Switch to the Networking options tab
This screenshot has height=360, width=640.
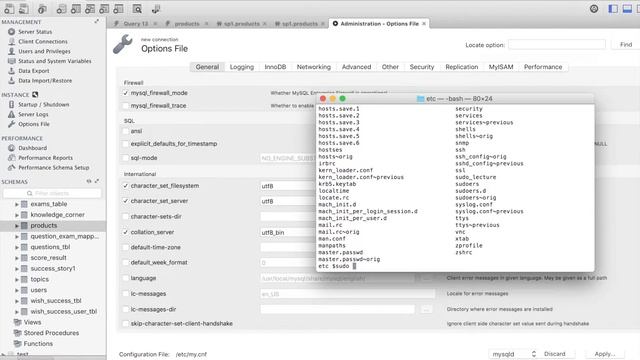[313, 67]
